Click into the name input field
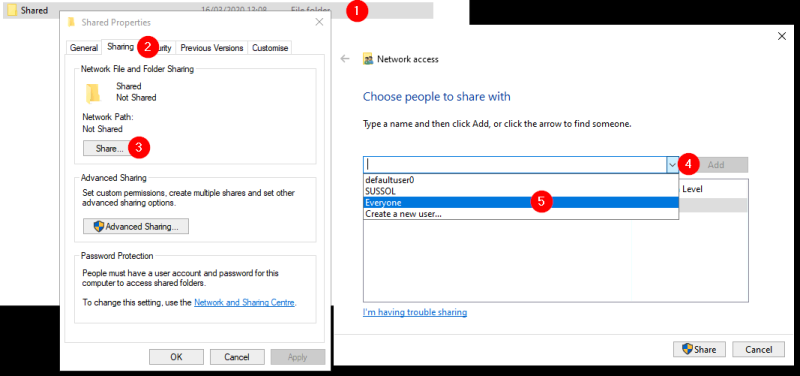The image size is (800, 376). (x=515, y=165)
